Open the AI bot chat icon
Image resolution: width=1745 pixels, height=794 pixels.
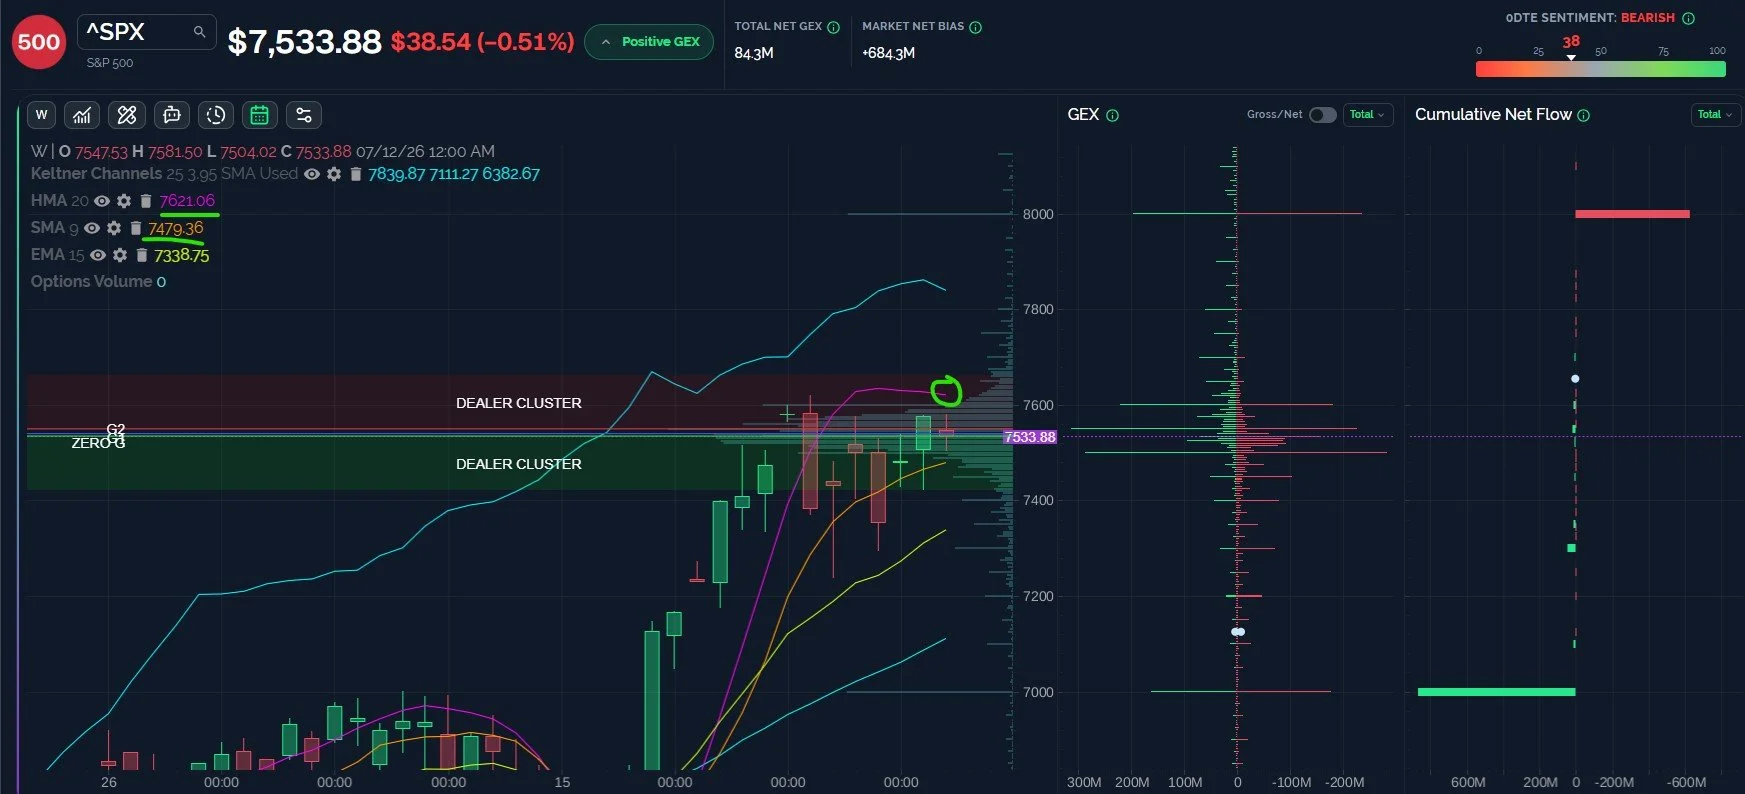tap(172, 115)
